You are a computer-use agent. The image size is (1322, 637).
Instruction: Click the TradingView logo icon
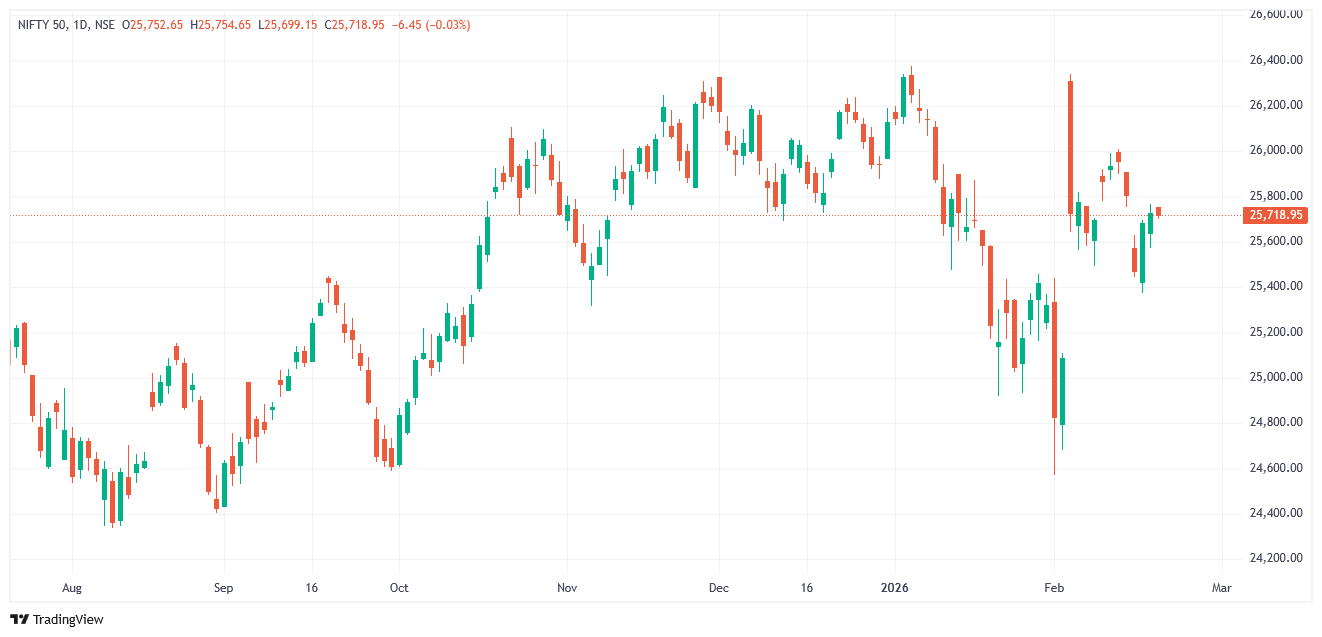pos(20,620)
